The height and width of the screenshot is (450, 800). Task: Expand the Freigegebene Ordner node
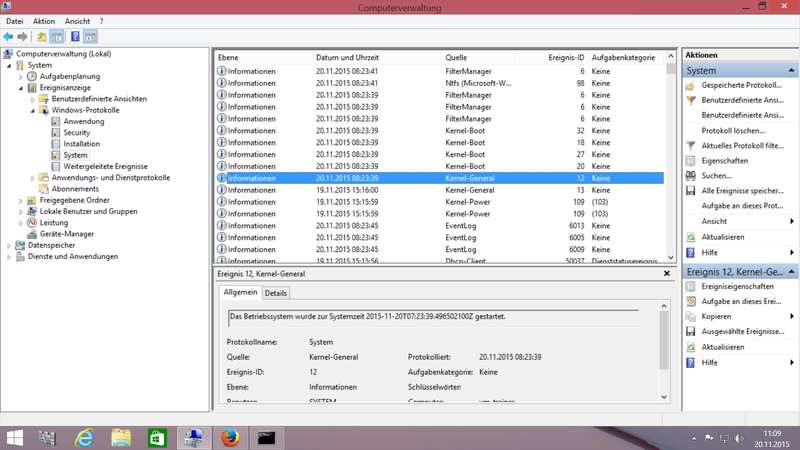pyautogui.click(x=21, y=201)
